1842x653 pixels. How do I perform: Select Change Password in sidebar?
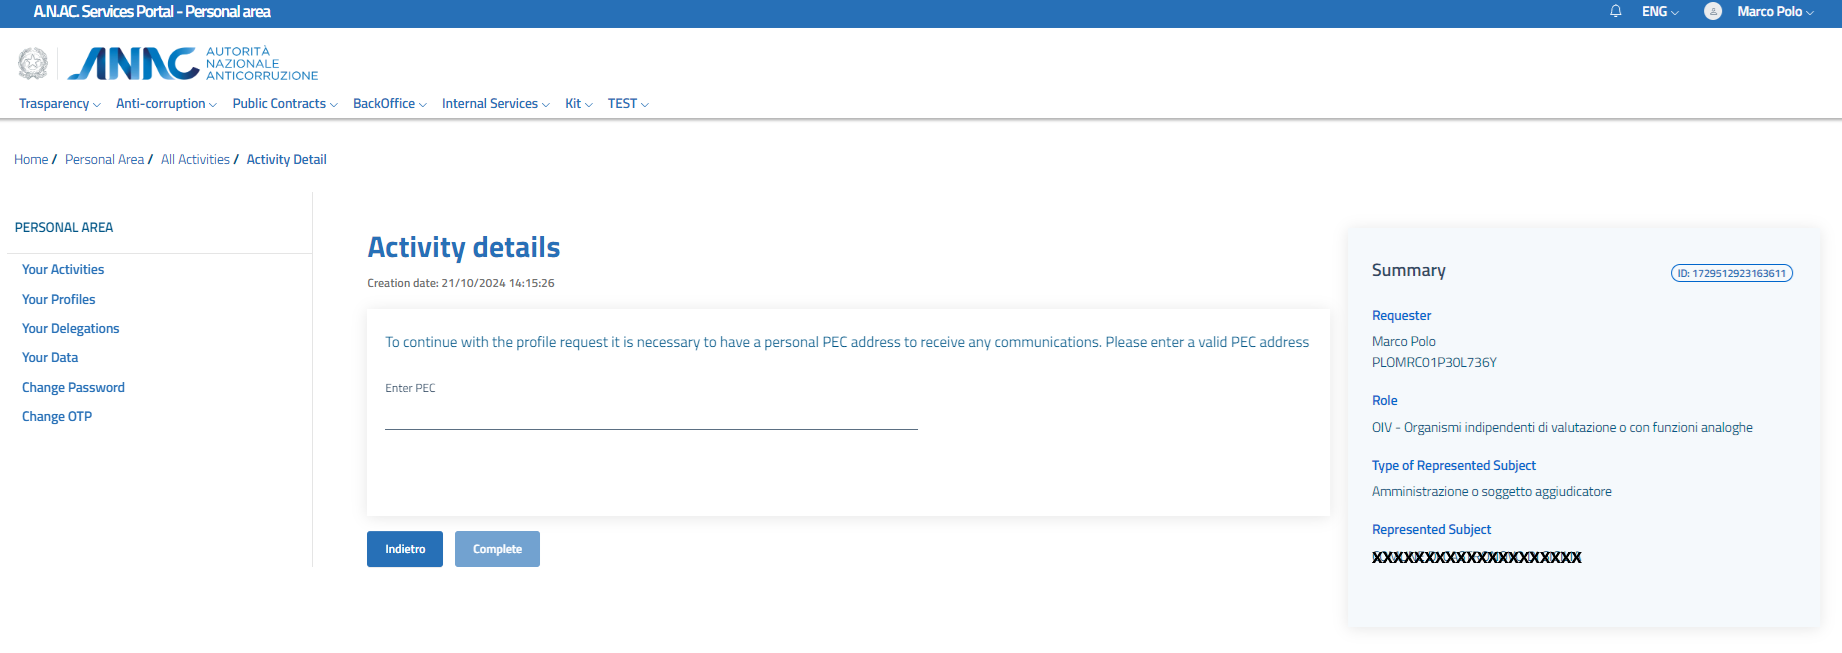[x=73, y=388]
